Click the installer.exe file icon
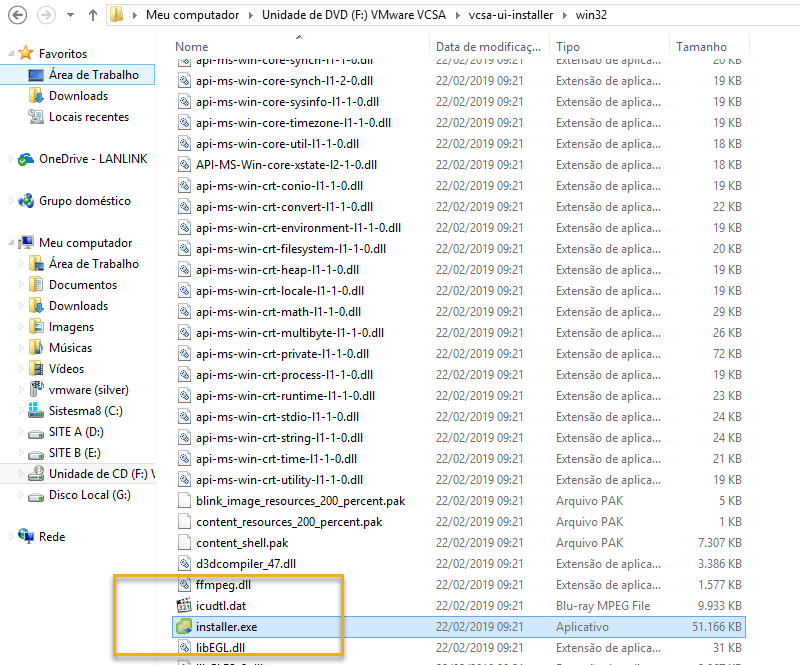 point(183,627)
